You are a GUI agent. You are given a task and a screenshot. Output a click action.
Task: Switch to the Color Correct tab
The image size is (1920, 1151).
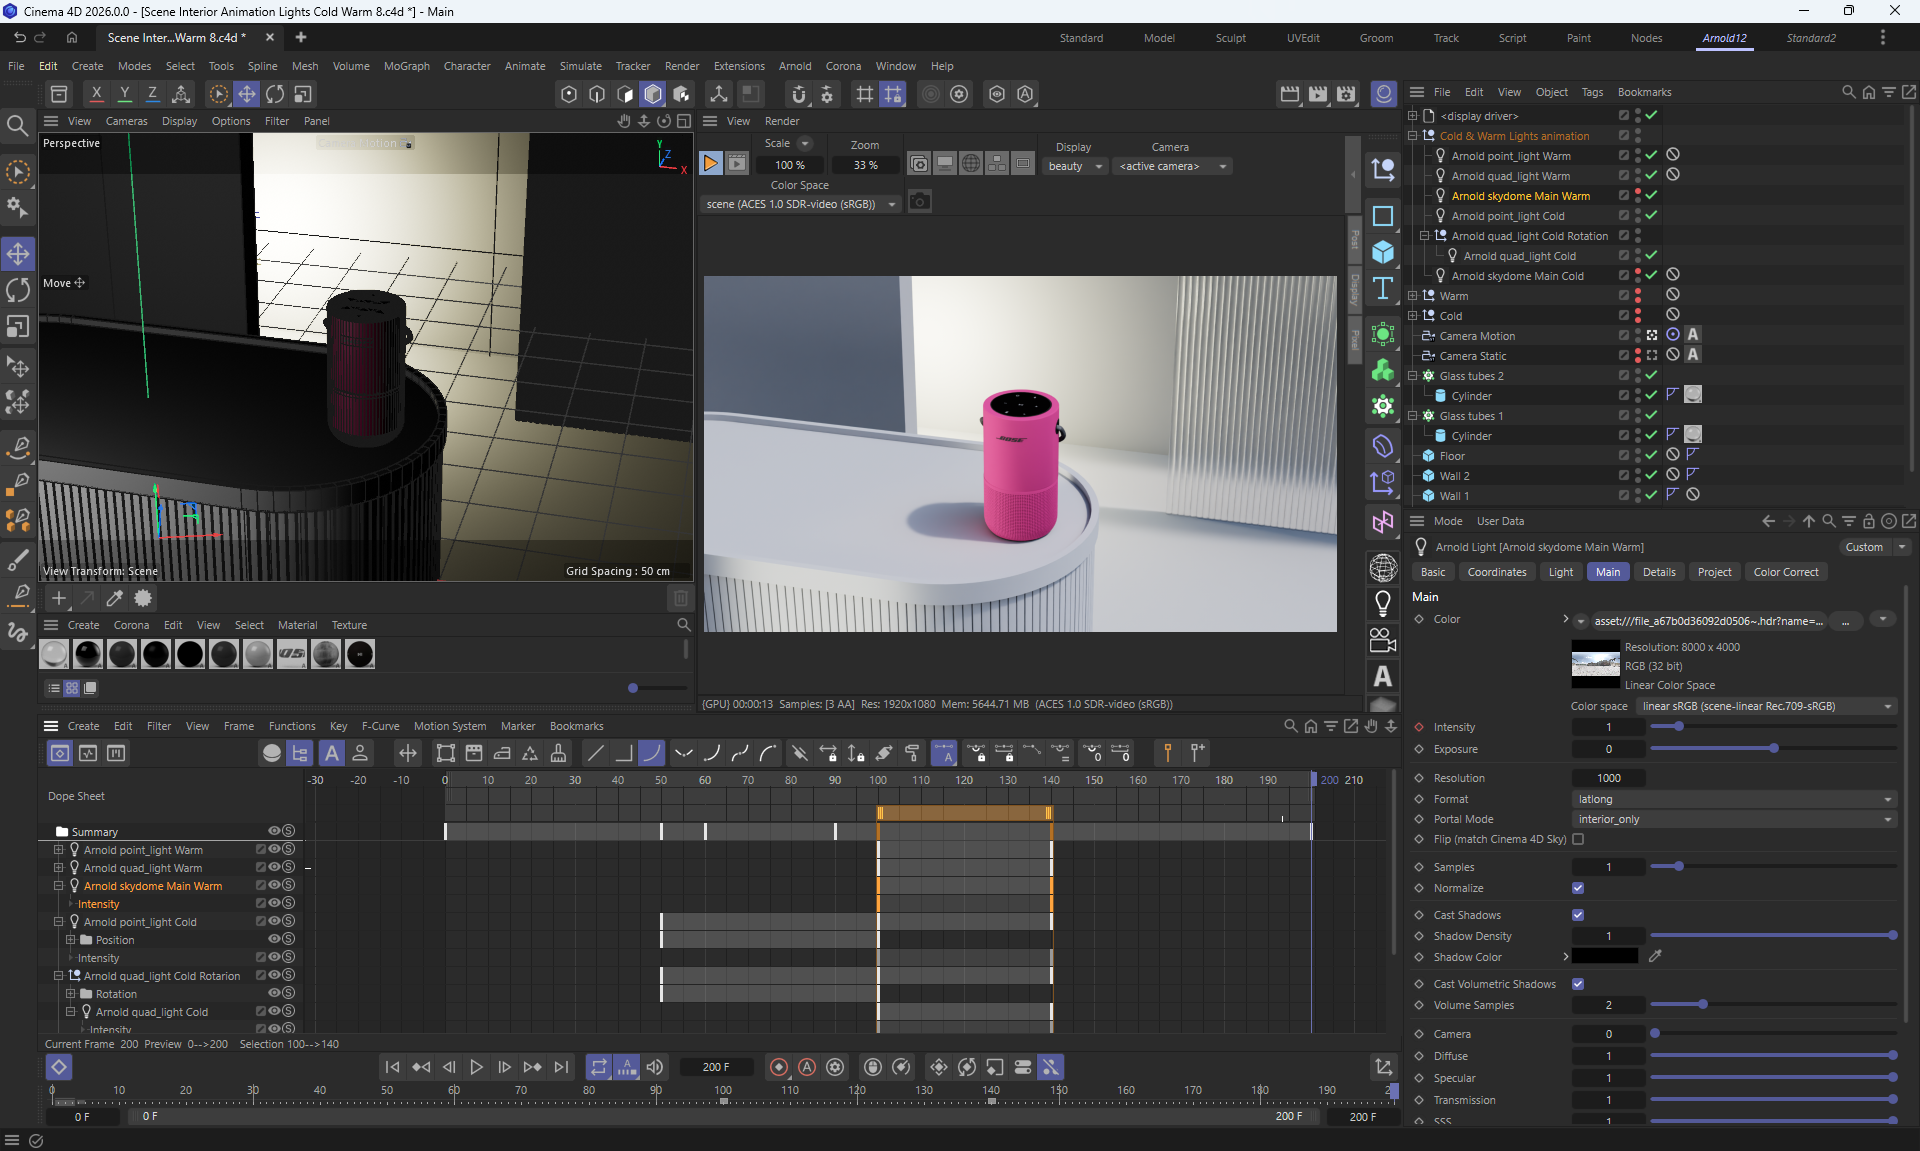(1785, 572)
